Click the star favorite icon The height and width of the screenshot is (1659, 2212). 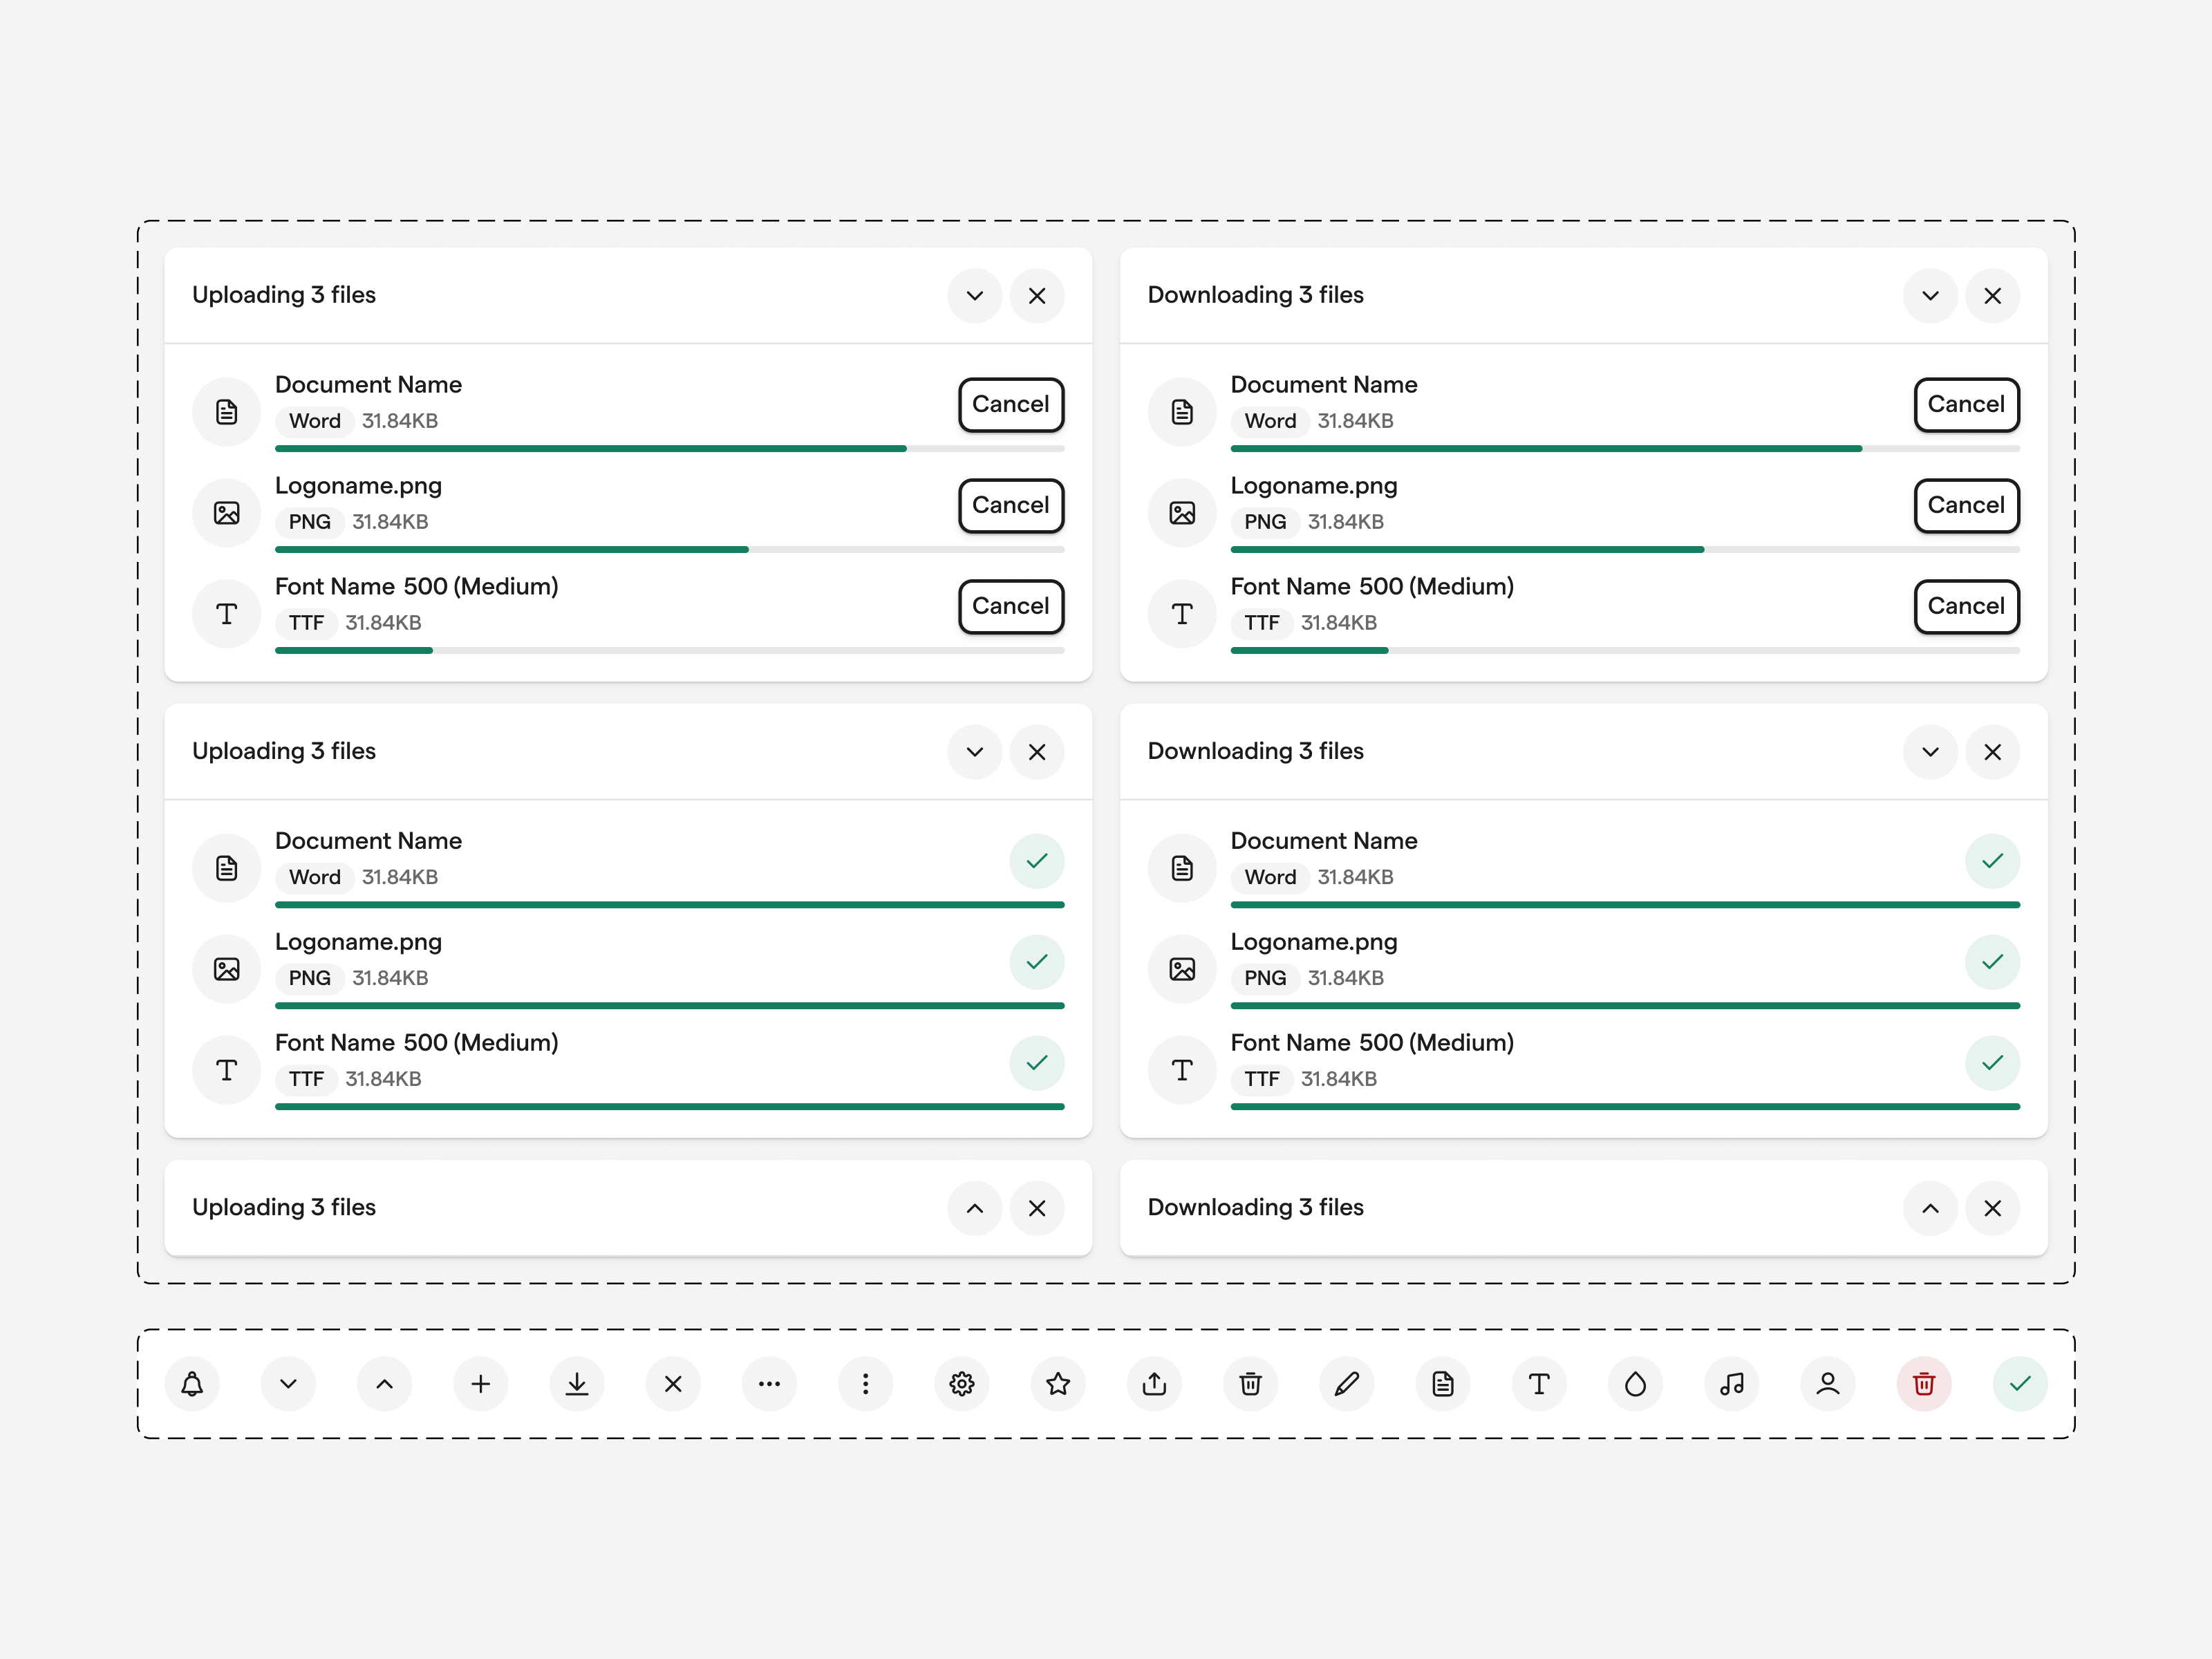(1058, 1384)
